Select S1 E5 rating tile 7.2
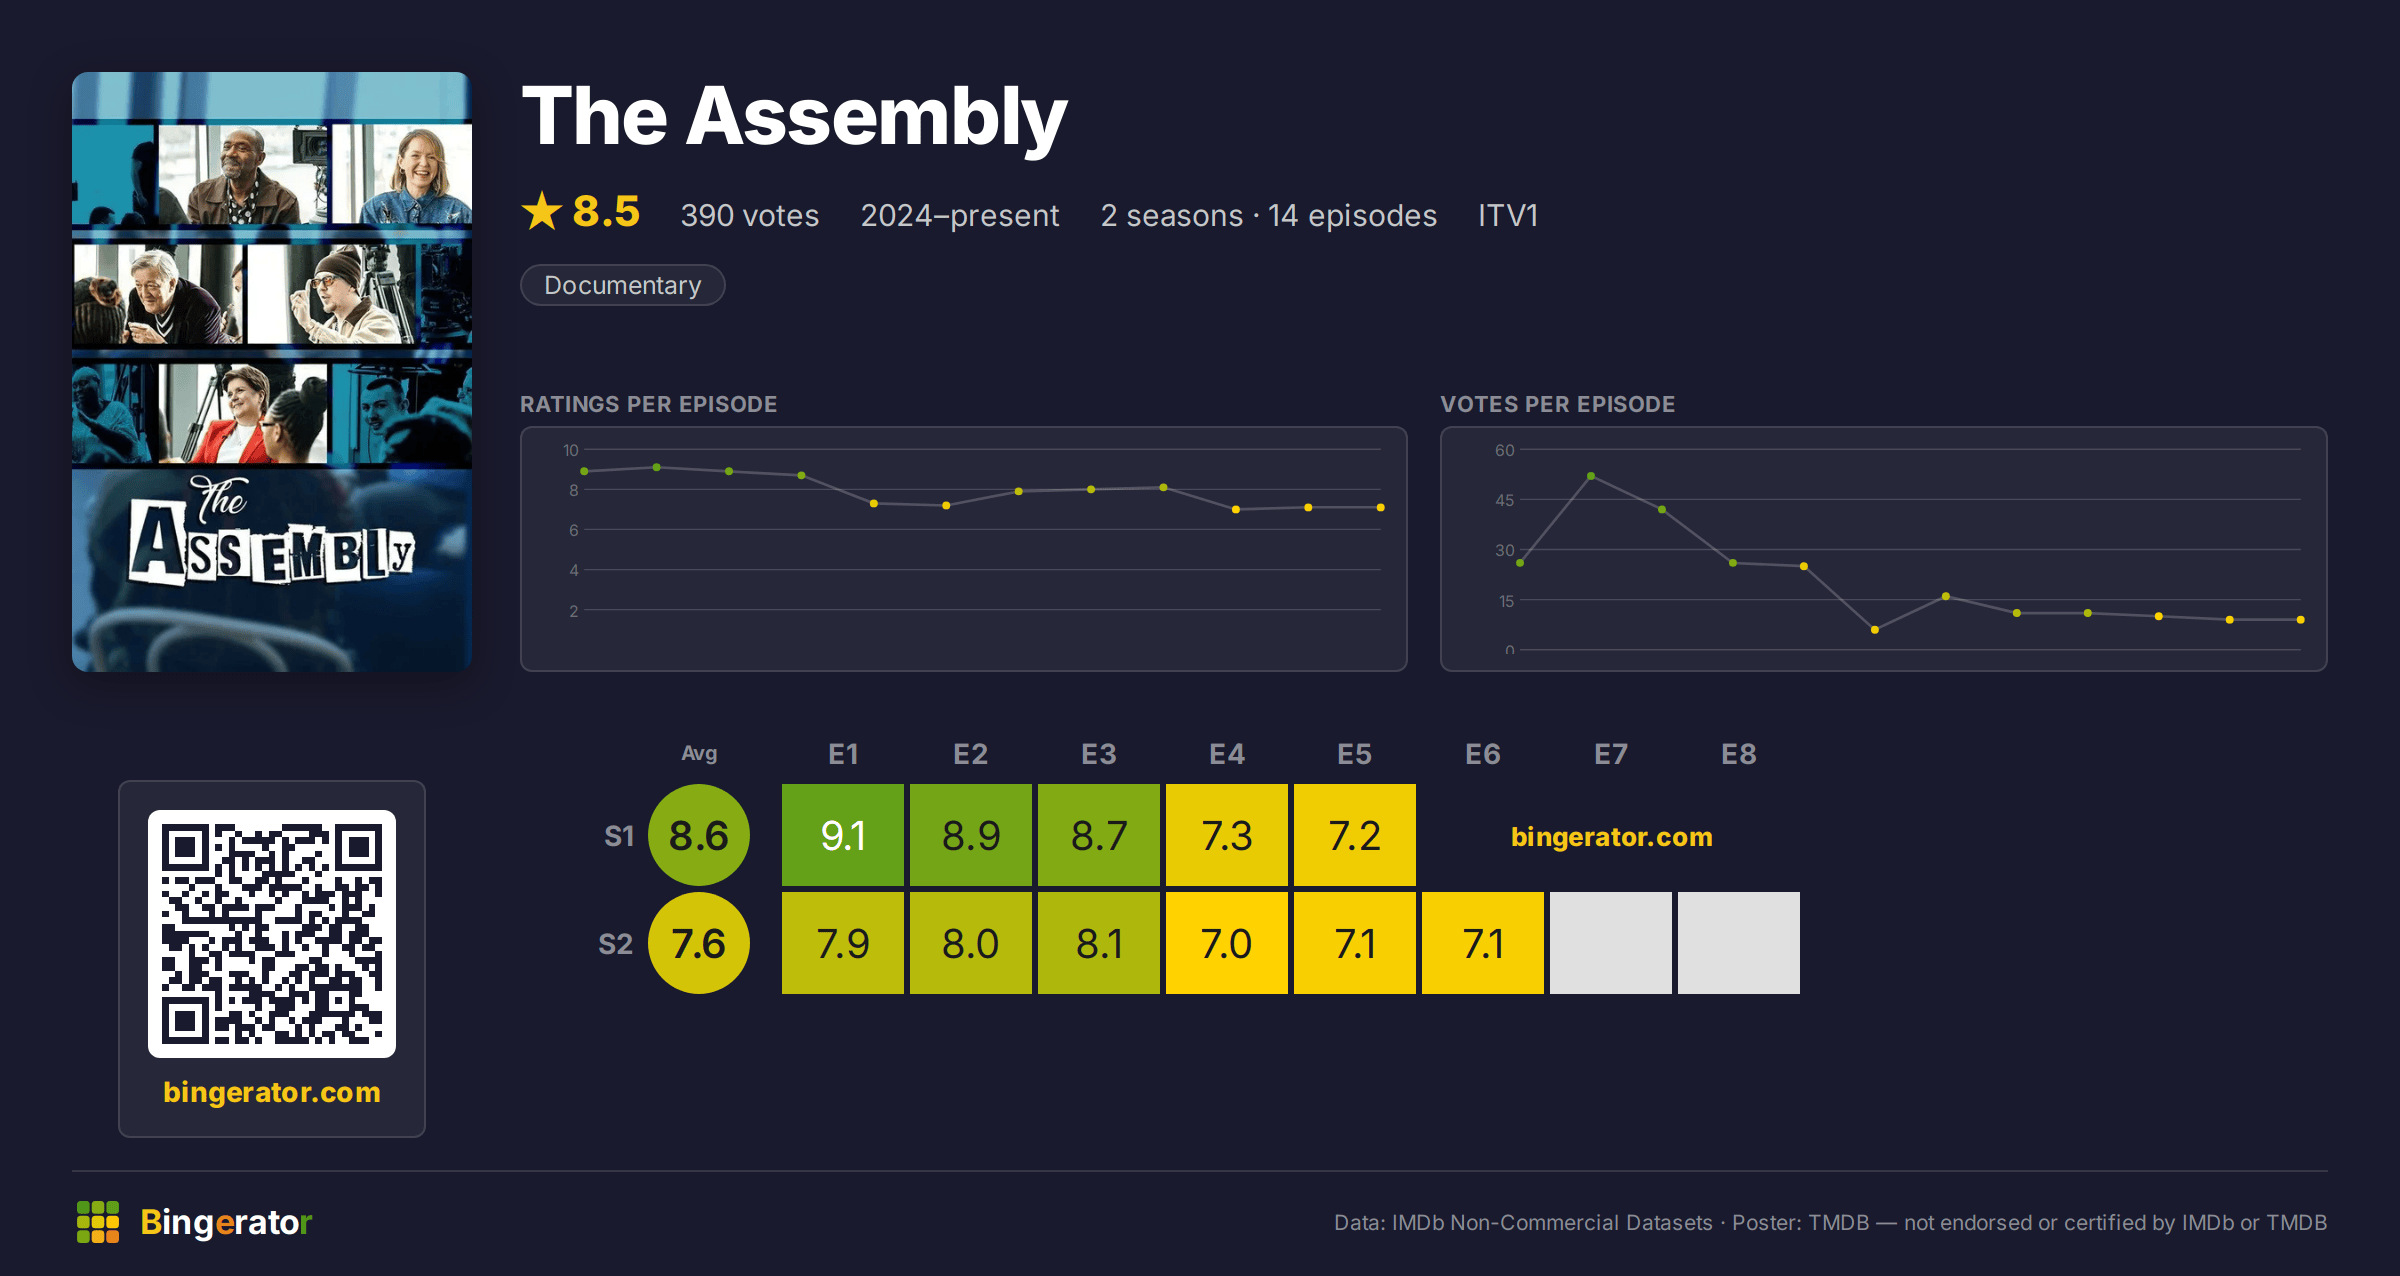Image resolution: width=2400 pixels, height=1276 pixels. pyautogui.click(x=1355, y=835)
